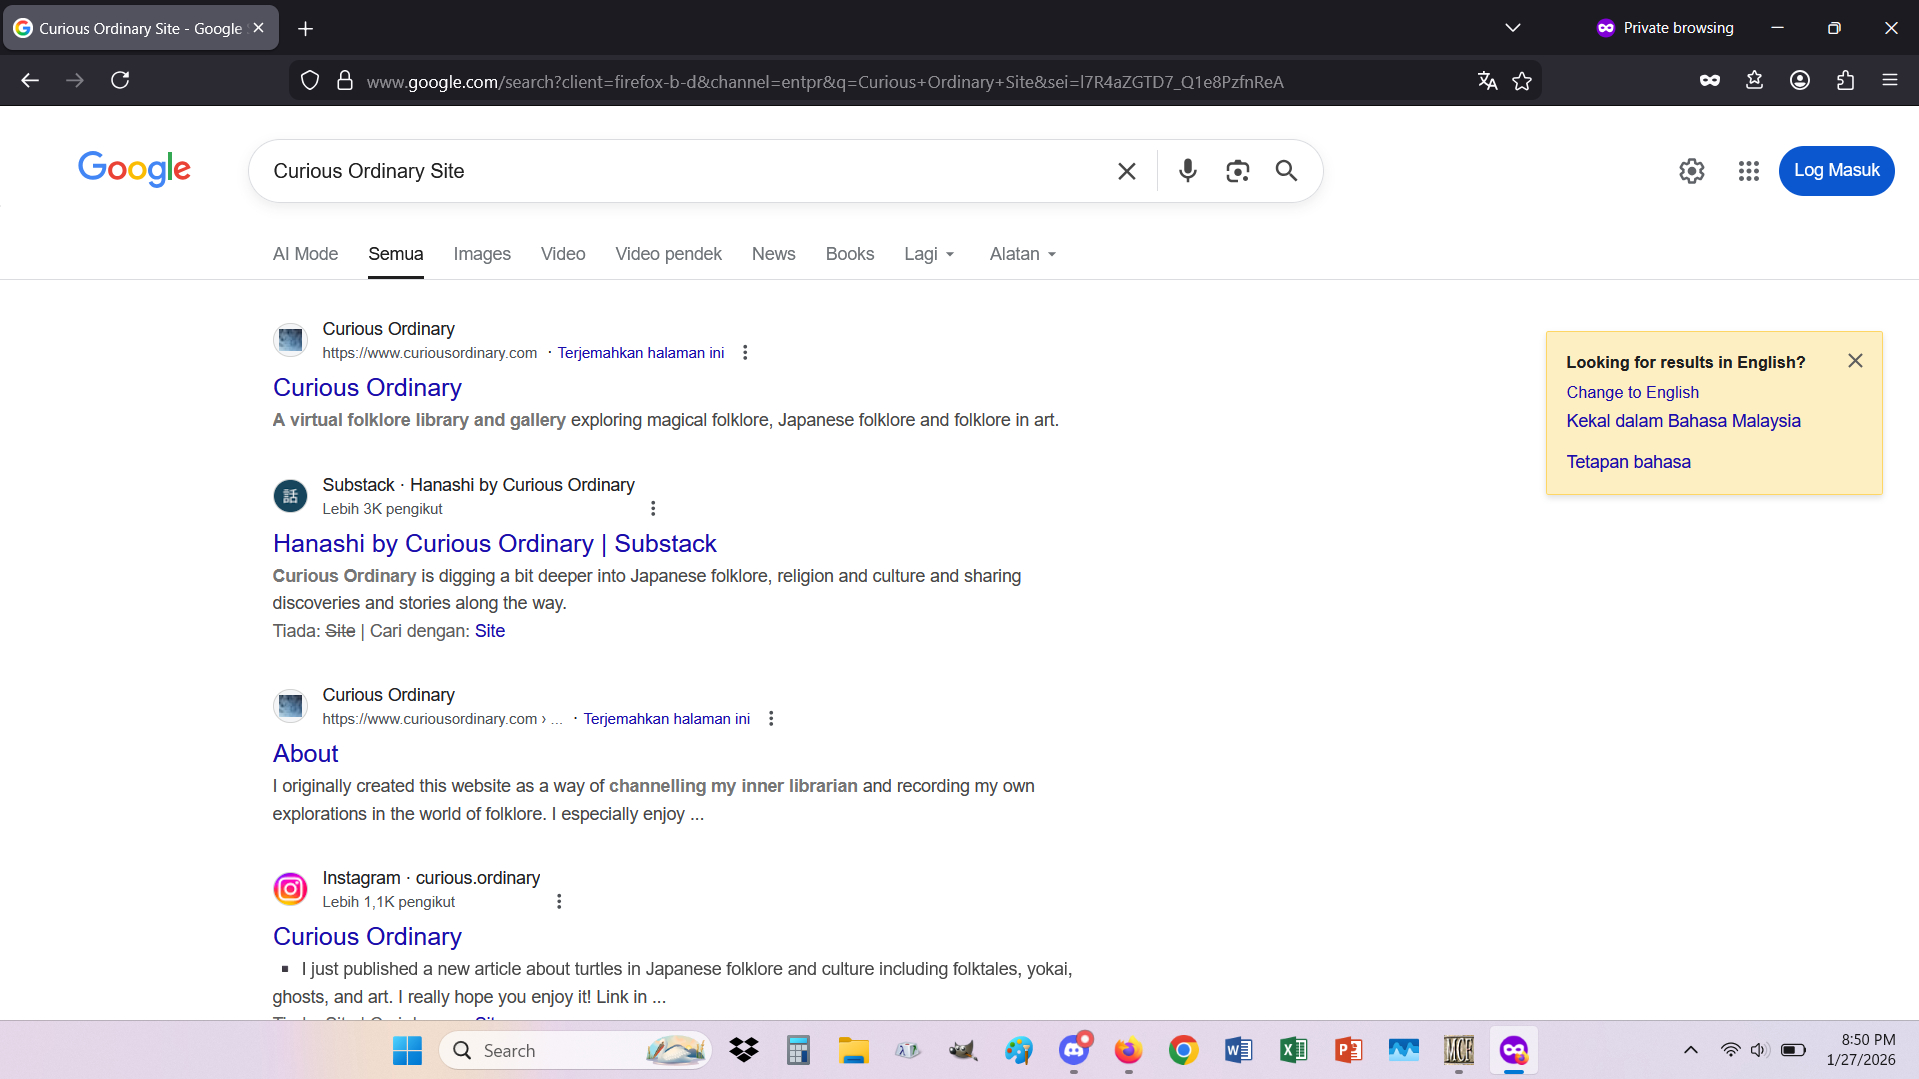Open Excel from the taskbar
Screen dimensions: 1919x1079
click(x=1293, y=1050)
